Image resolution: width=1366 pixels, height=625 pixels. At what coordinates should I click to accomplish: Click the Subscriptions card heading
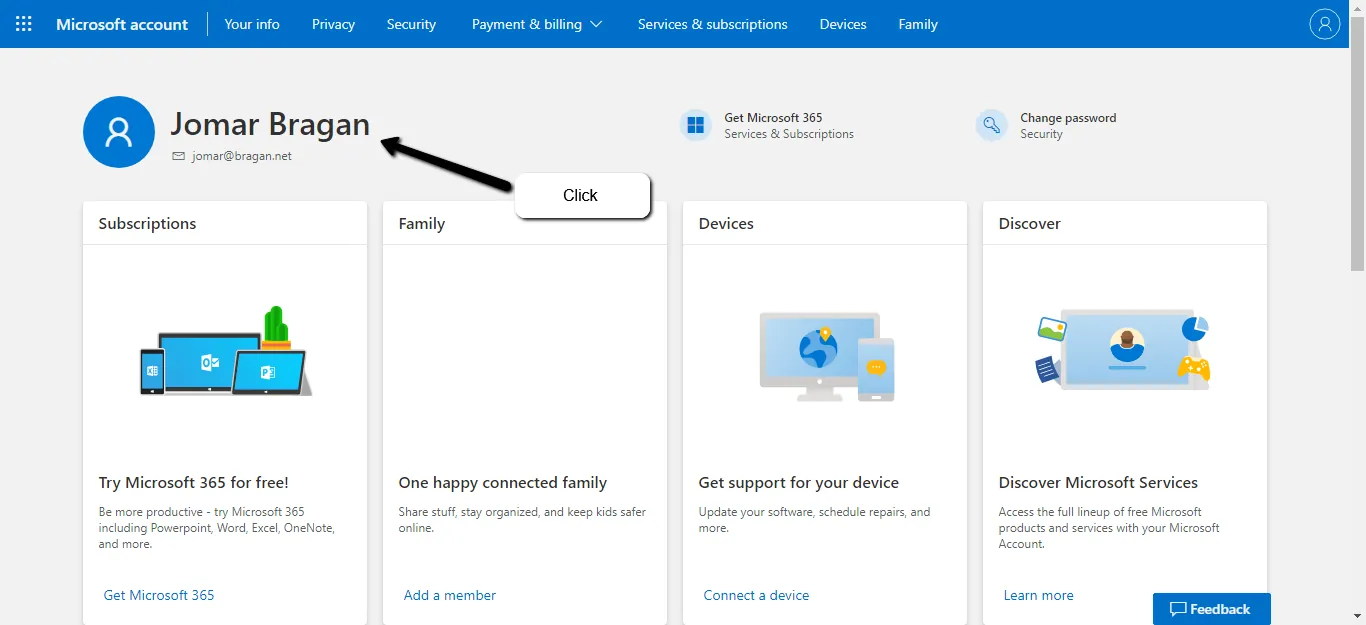click(x=147, y=223)
